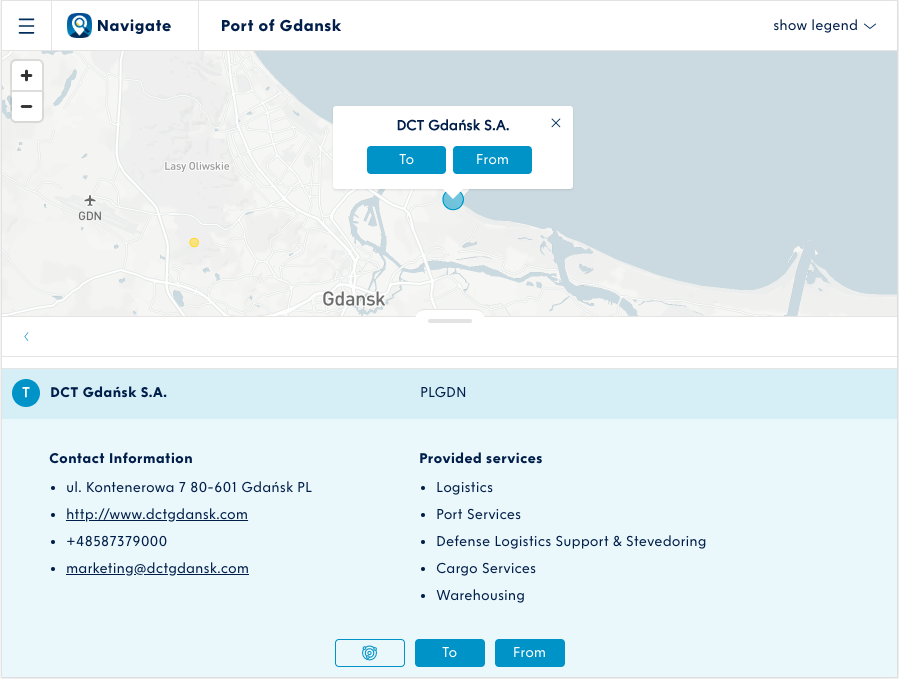
Task: Open the hamburger menu
Action: point(26,26)
